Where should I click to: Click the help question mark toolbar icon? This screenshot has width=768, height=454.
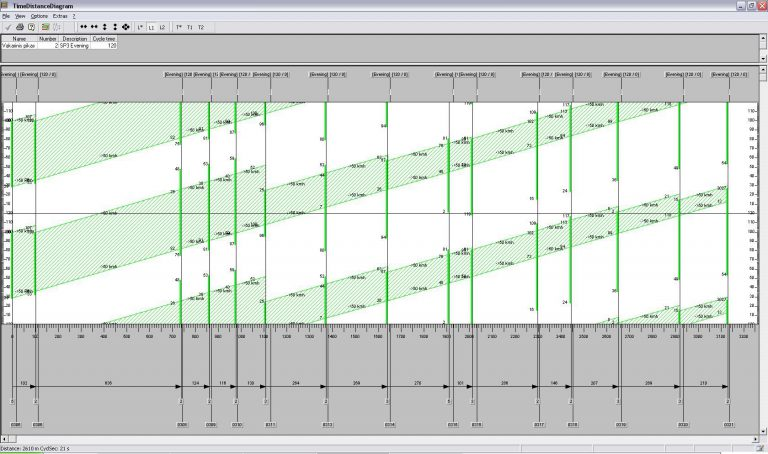32,27
